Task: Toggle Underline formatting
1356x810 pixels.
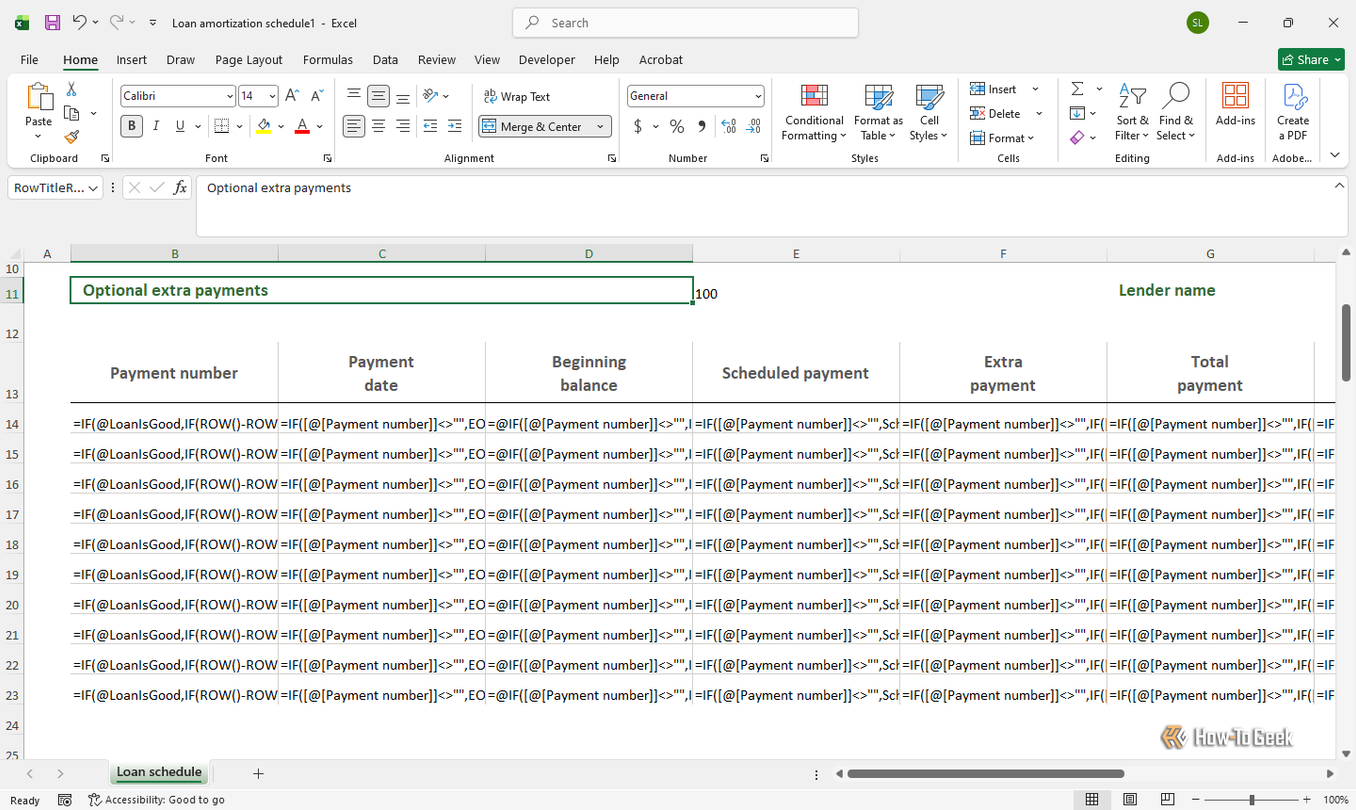Action: pyautogui.click(x=180, y=127)
